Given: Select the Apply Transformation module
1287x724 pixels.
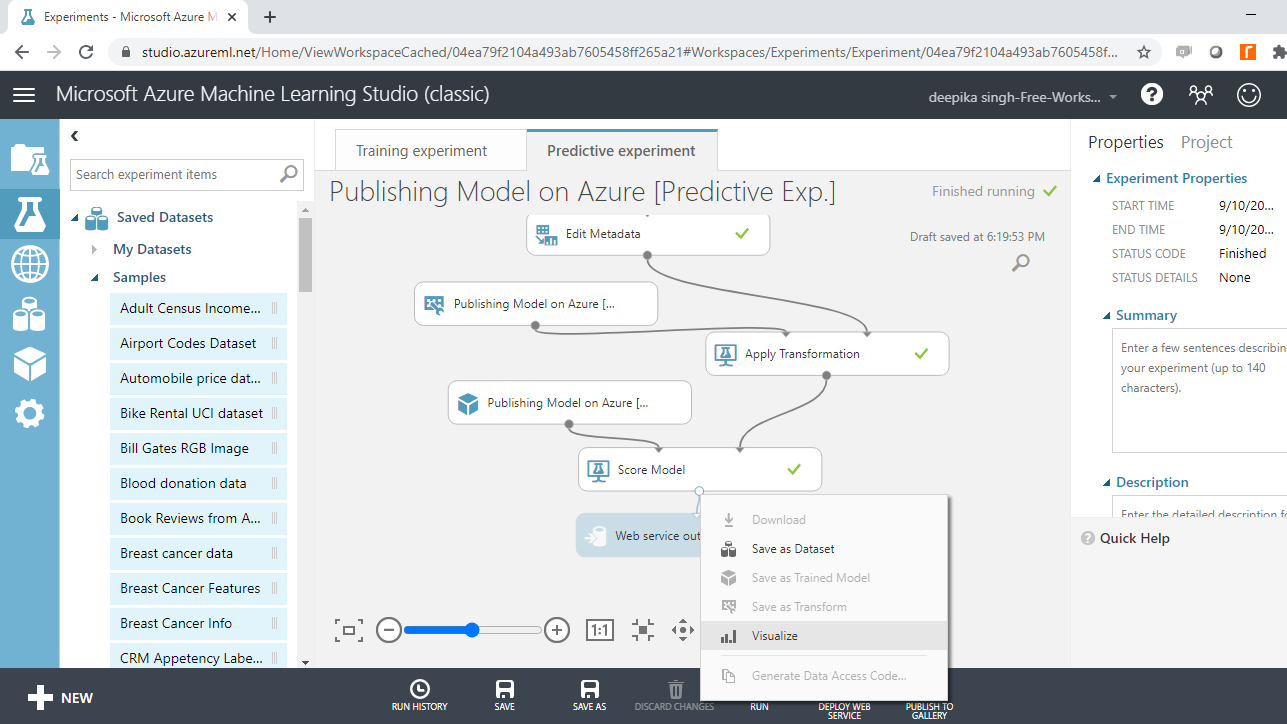Looking at the screenshot, I should tap(827, 354).
